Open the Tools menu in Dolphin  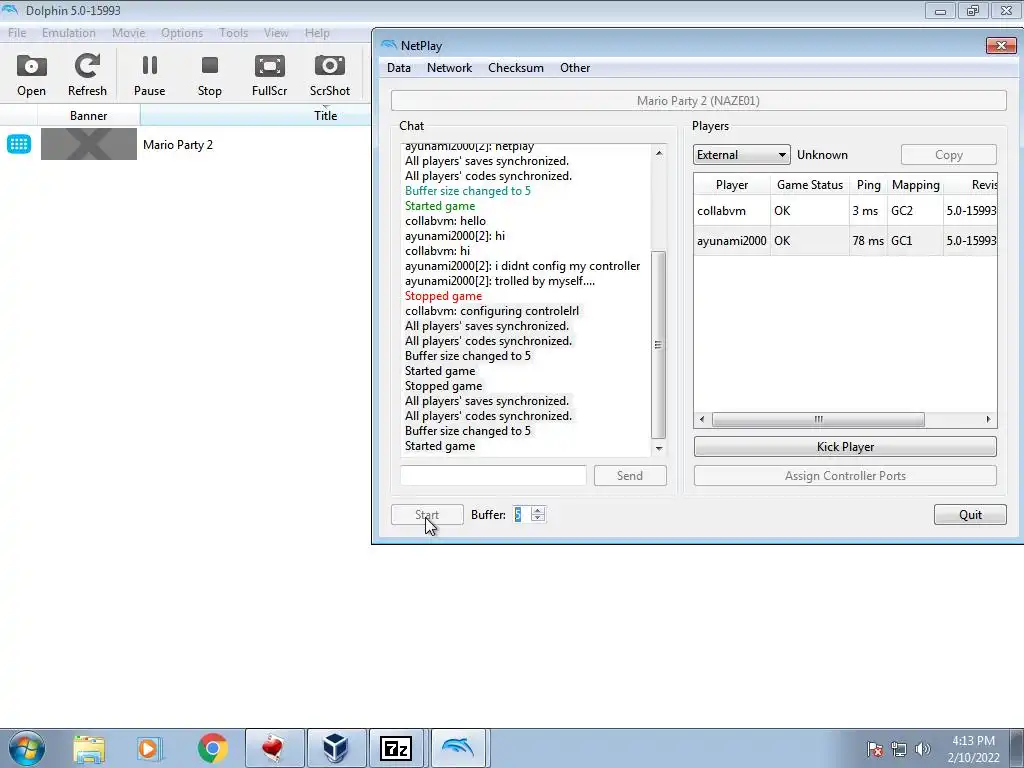pyautogui.click(x=233, y=33)
